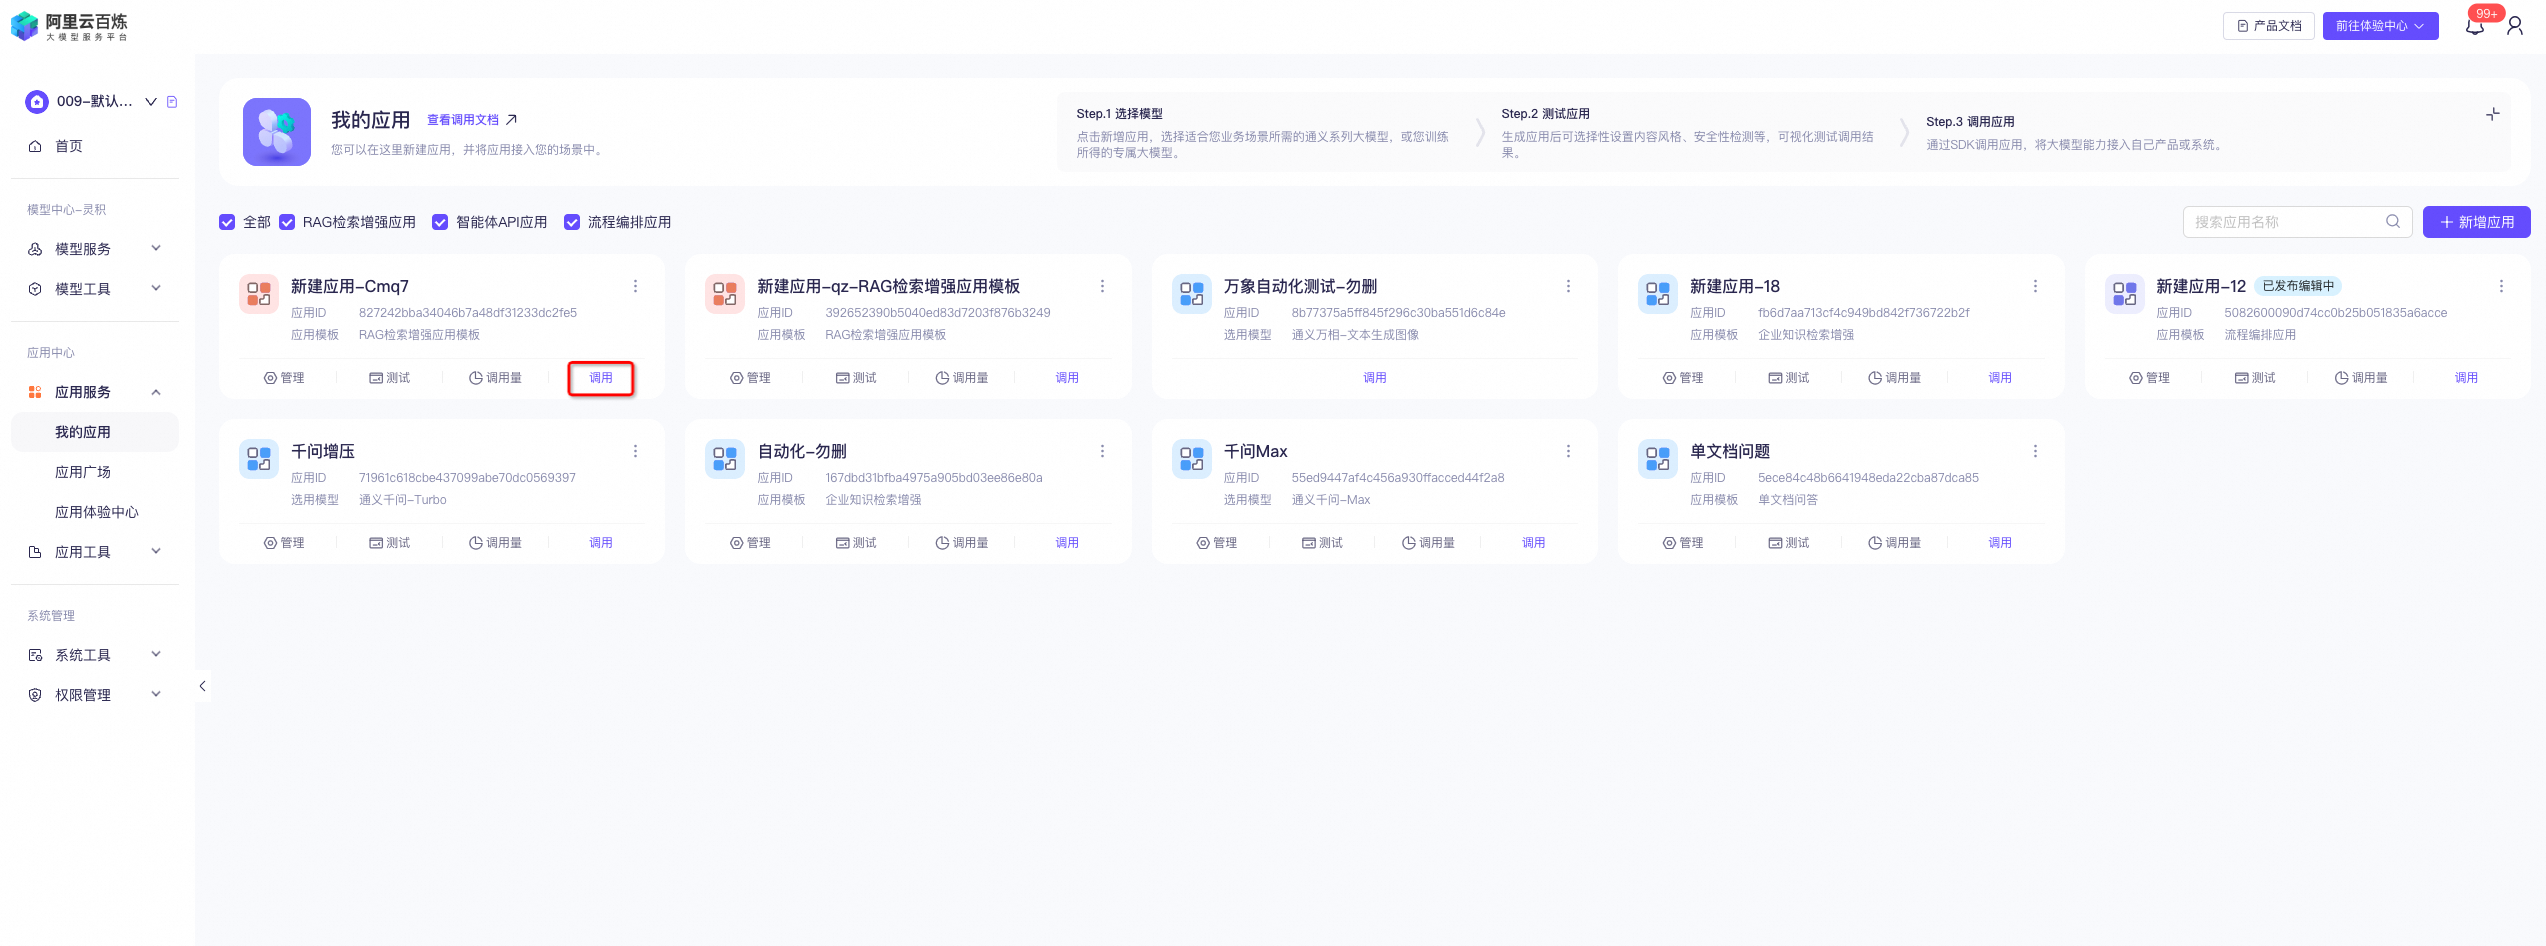The width and height of the screenshot is (2546, 946).
Task: Open more options for 新建应用-12
Action: coord(2501,286)
